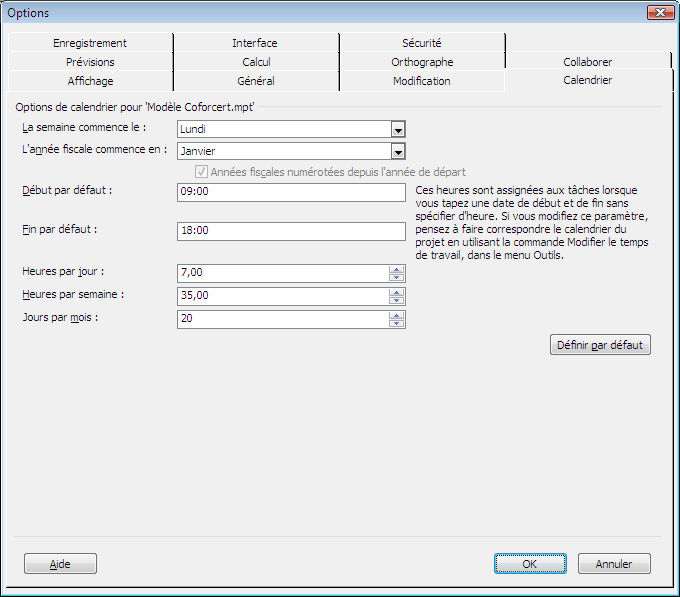Screen dimensions: 680x597
Task: Increase 'Heures par semaine' with up arrow
Action: (397, 292)
